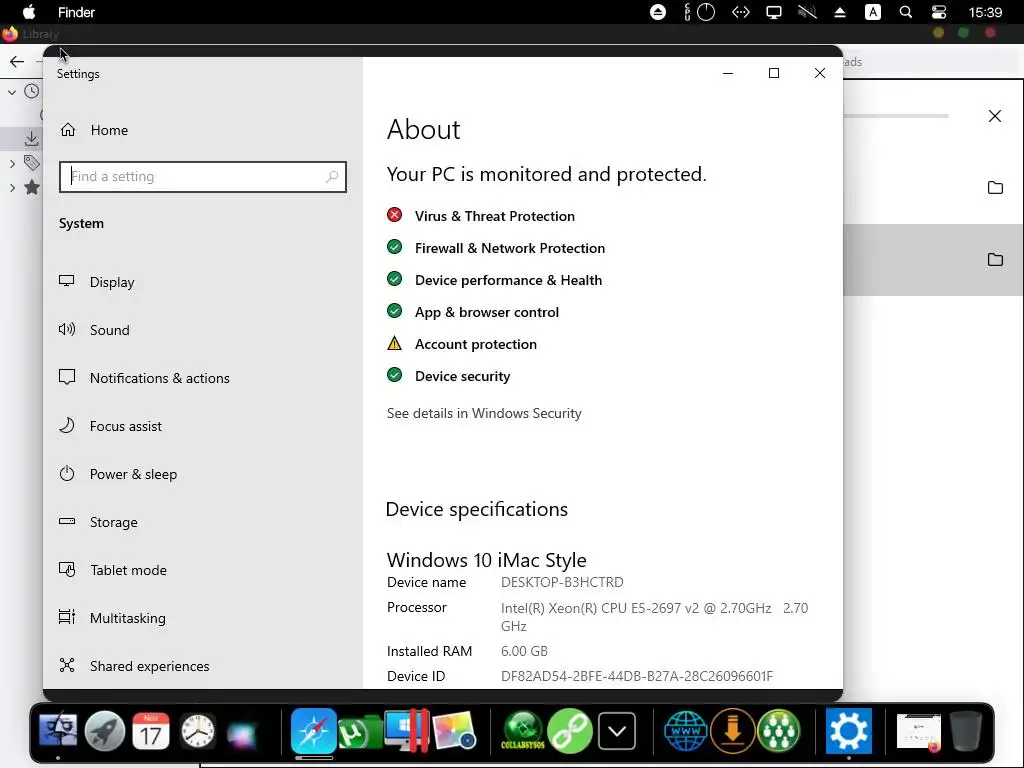Click the first folder icon in Library list
Viewport: 1024px width, 768px height.
coord(995,188)
